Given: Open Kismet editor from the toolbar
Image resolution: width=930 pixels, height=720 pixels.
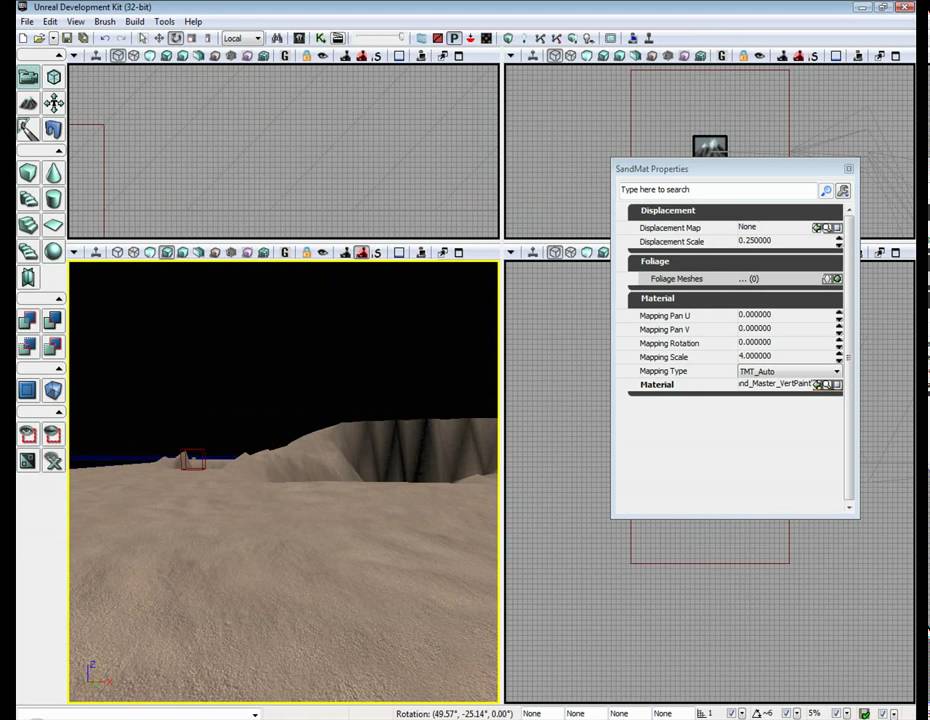Looking at the screenshot, I should click(321, 39).
